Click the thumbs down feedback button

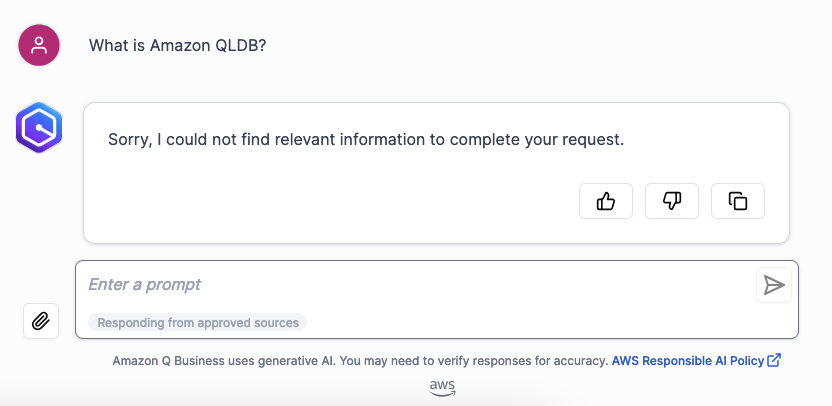coord(672,201)
